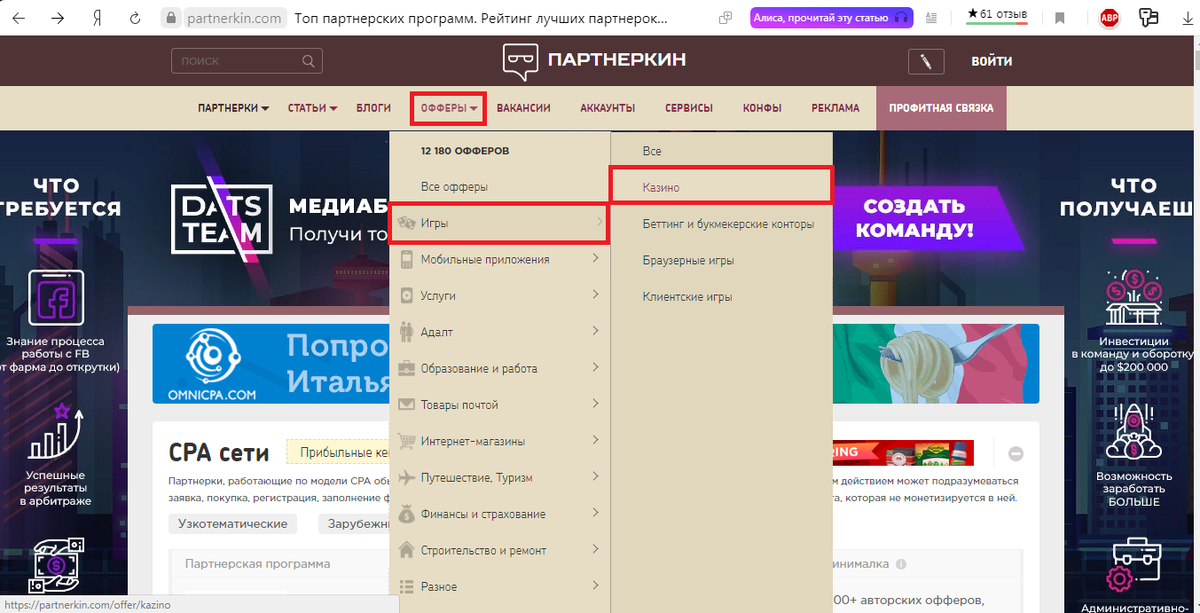Open the Yandex 'Я' home button
The width and height of the screenshot is (1200, 613).
(x=97, y=18)
